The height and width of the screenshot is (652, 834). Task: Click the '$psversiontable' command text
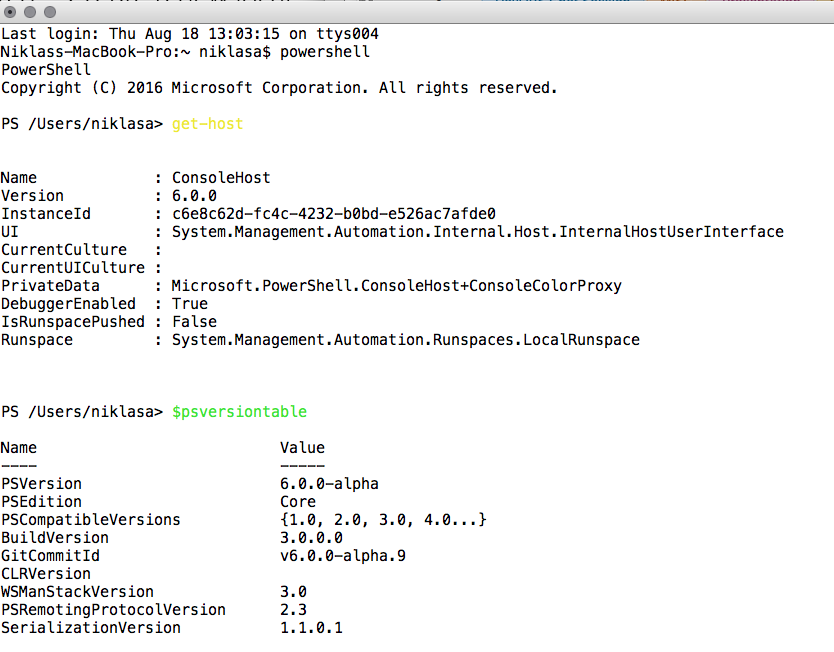[239, 412]
